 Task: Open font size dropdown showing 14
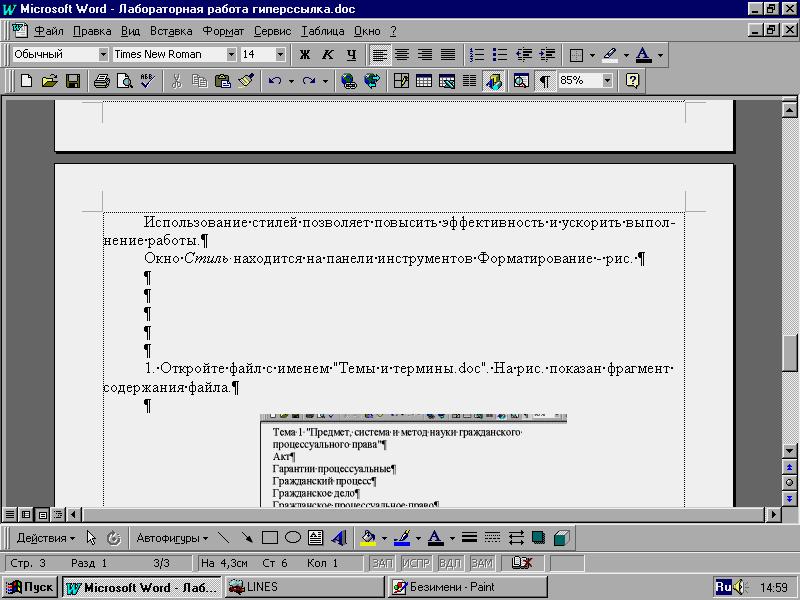pos(280,54)
